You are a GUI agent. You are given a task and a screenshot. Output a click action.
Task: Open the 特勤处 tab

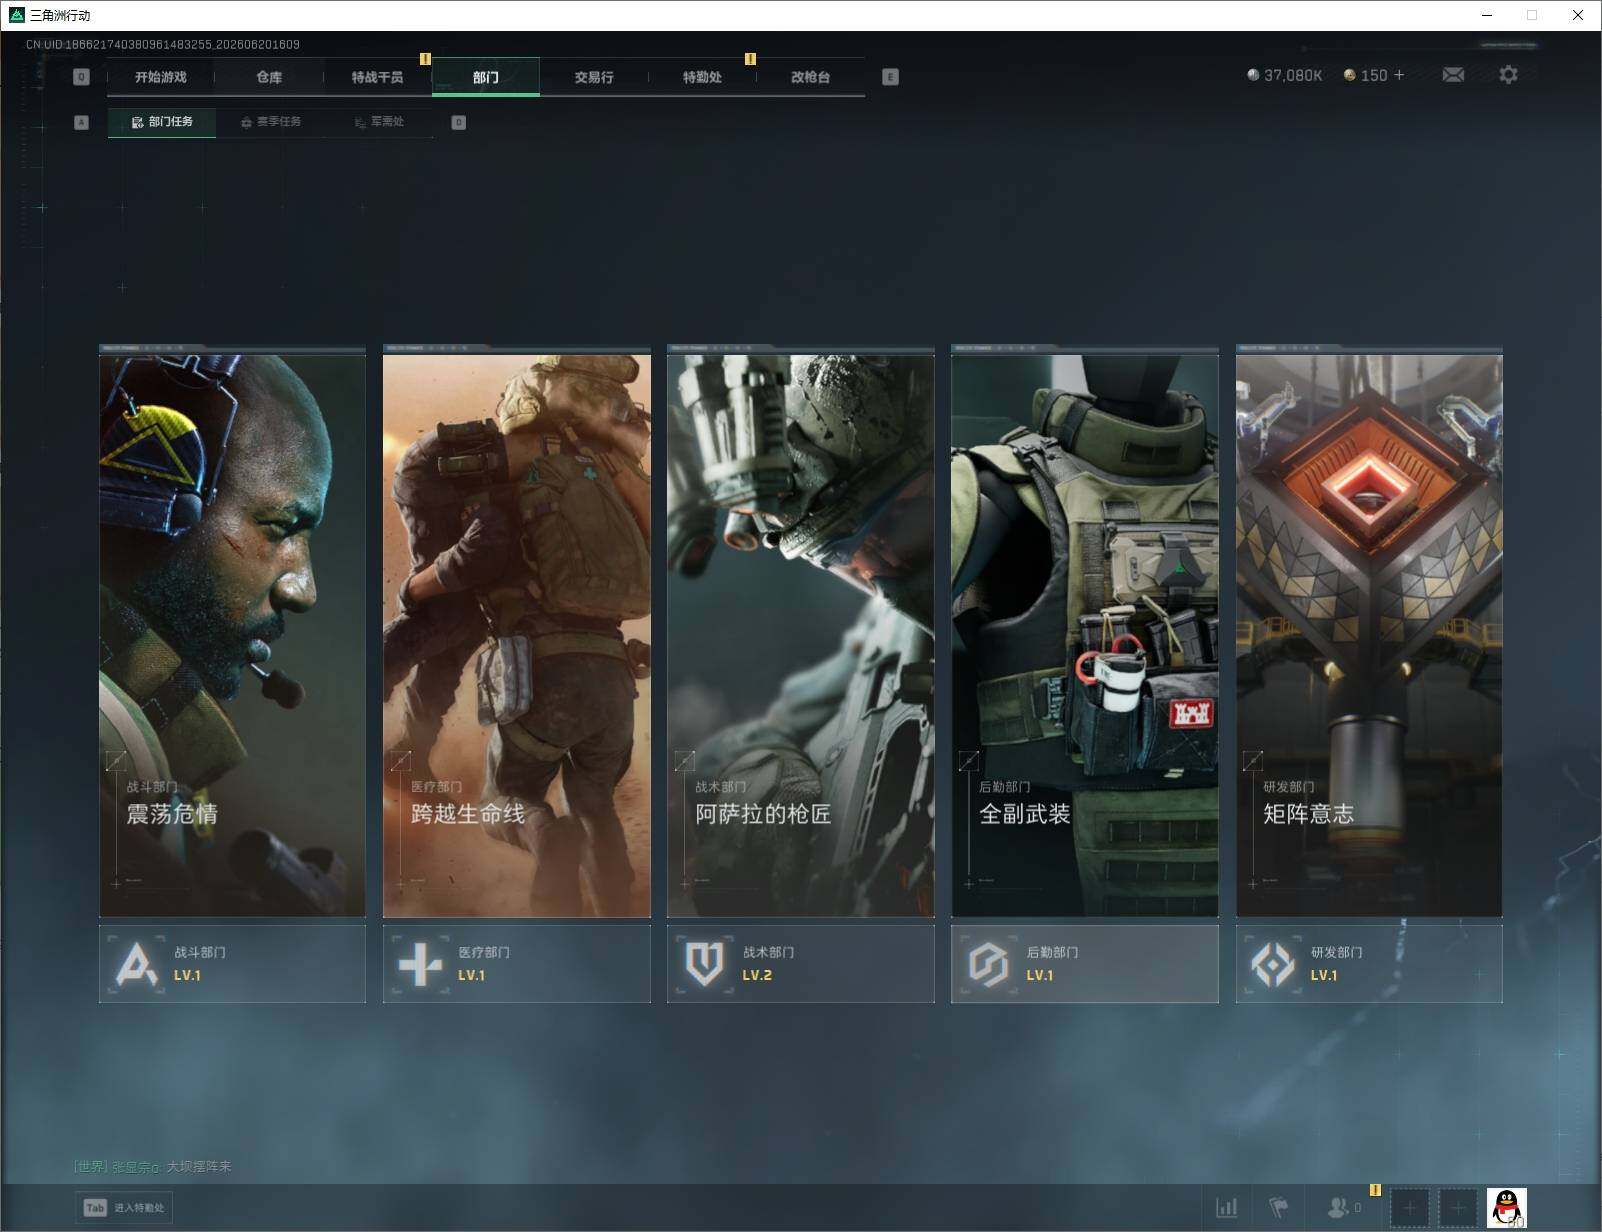702,77
